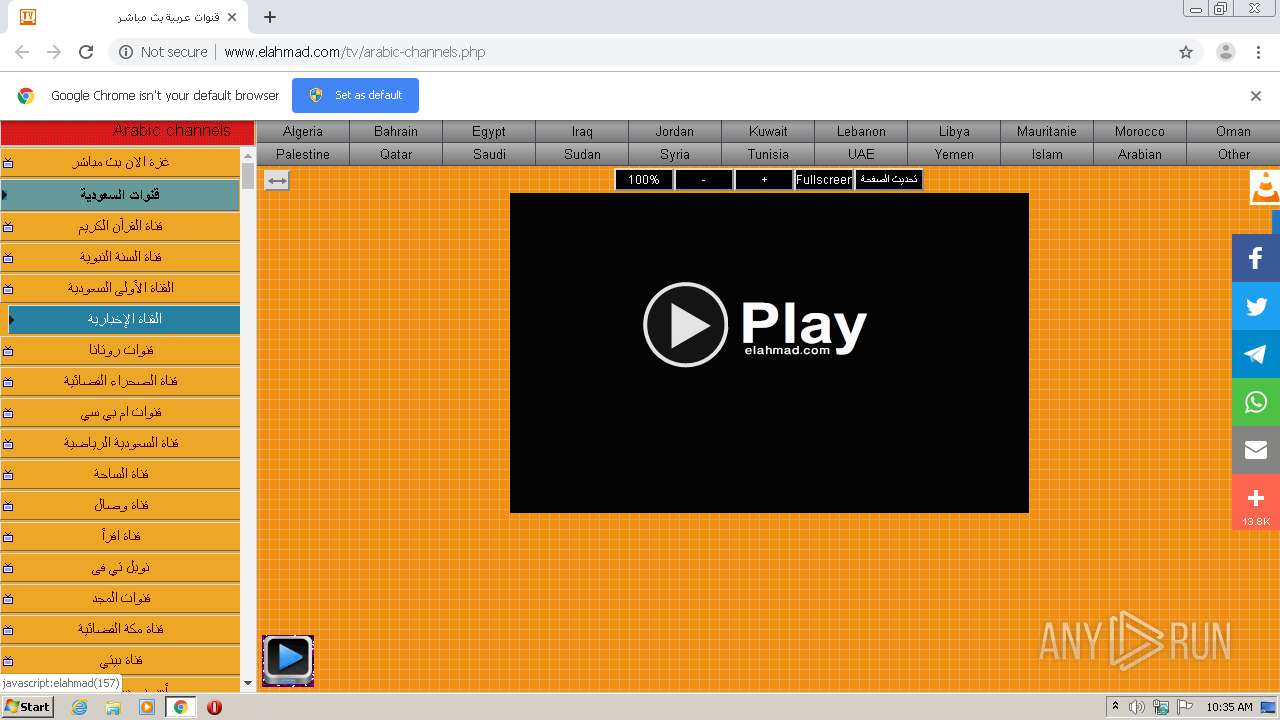Switch to the Saudi channels tab
The image size is (1280, 720).
pos(489,154)
